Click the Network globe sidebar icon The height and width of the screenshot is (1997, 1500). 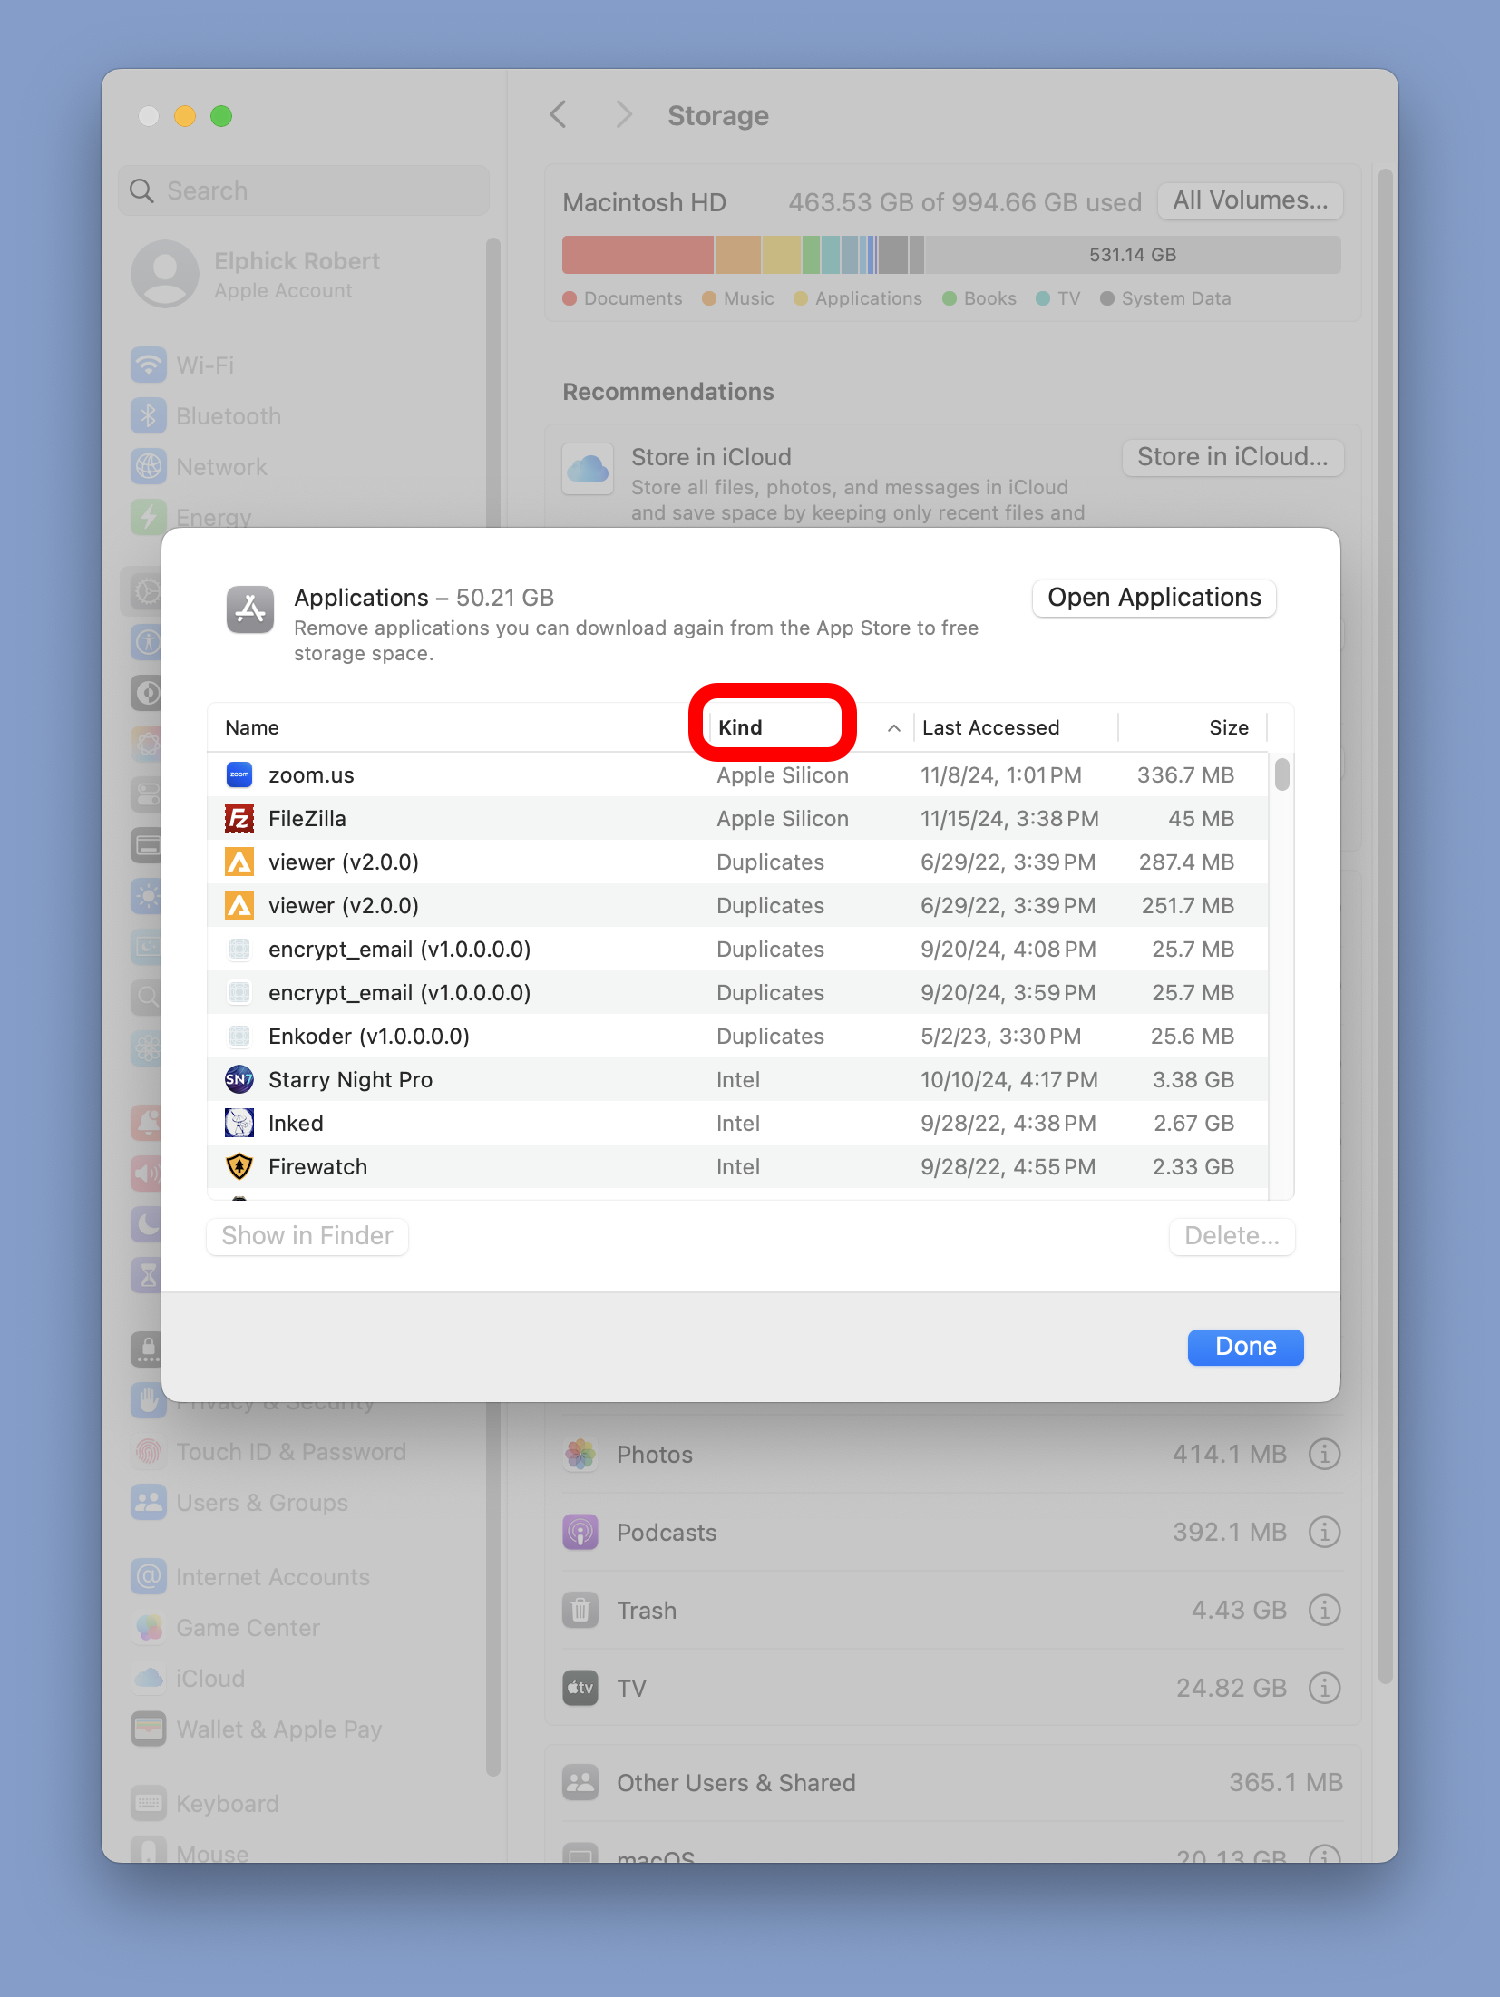[x=149, y=467]
